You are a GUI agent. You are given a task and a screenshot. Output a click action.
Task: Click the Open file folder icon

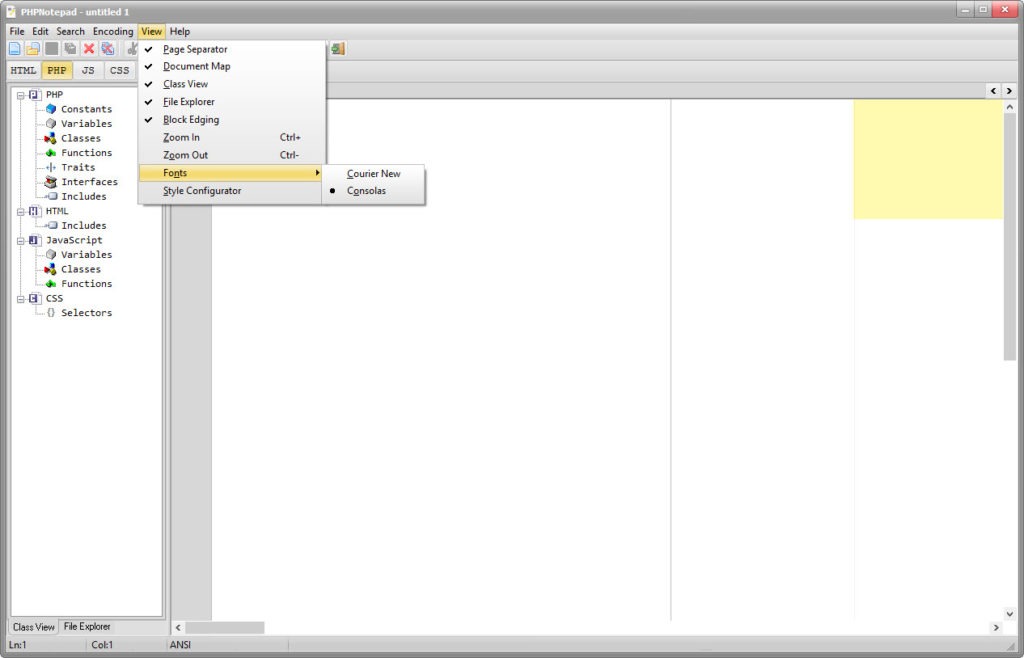click(x=33, y=49)
